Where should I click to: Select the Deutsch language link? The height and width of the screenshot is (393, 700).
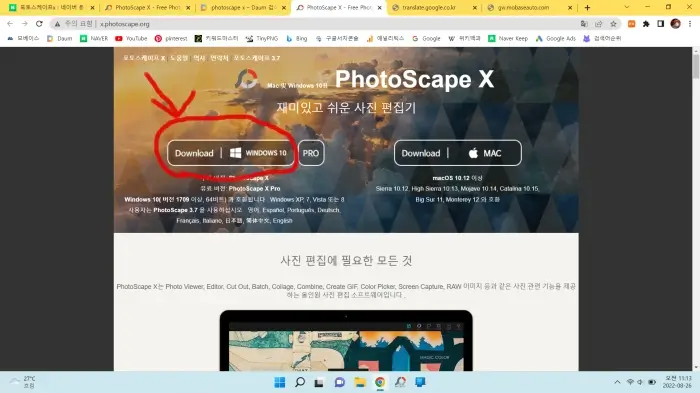[329, 210]
